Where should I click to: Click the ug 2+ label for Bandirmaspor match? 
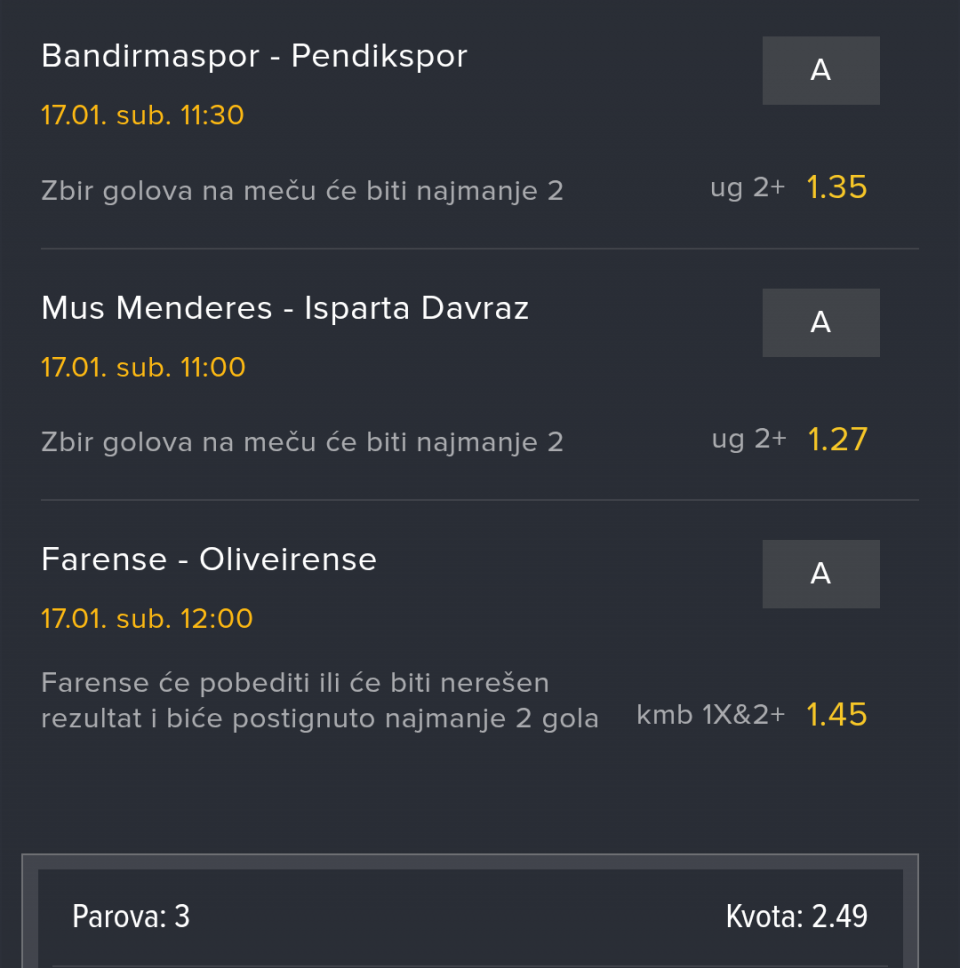[x=747, y=188]
